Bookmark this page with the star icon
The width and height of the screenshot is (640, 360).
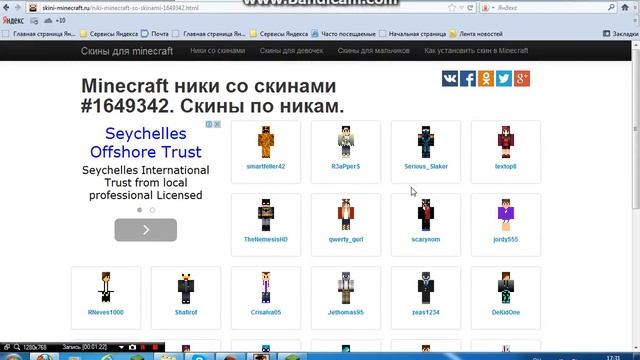point(451,7)
